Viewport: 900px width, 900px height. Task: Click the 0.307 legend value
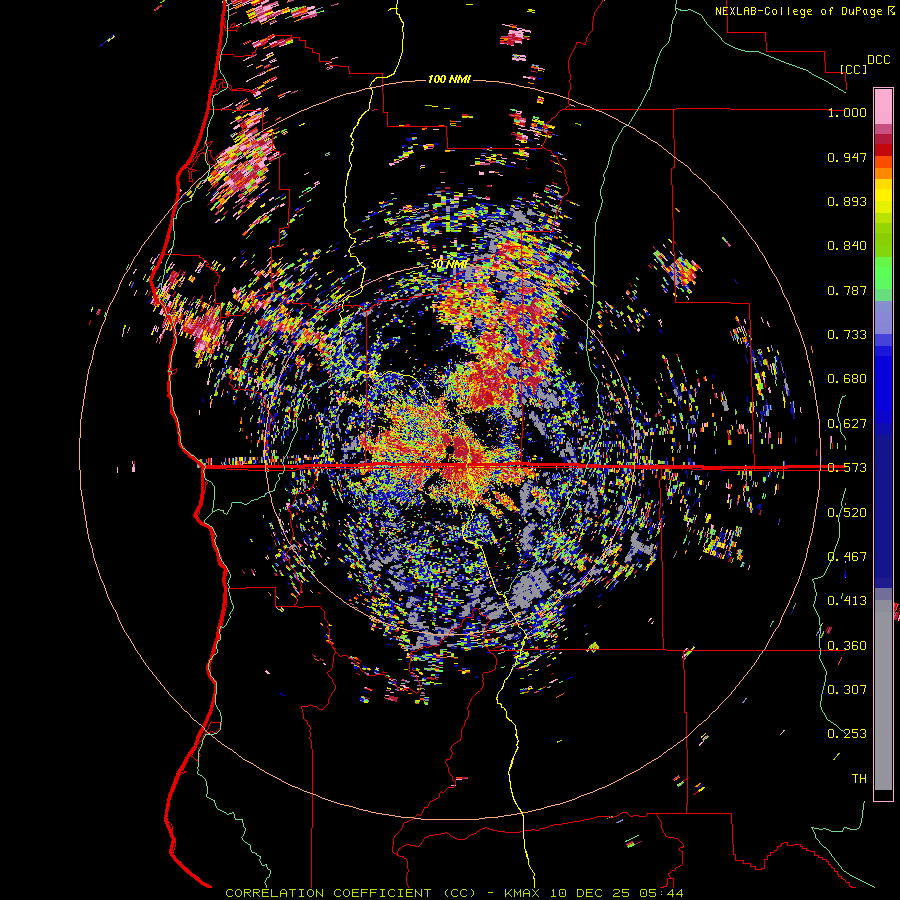[x=847, y=690]
